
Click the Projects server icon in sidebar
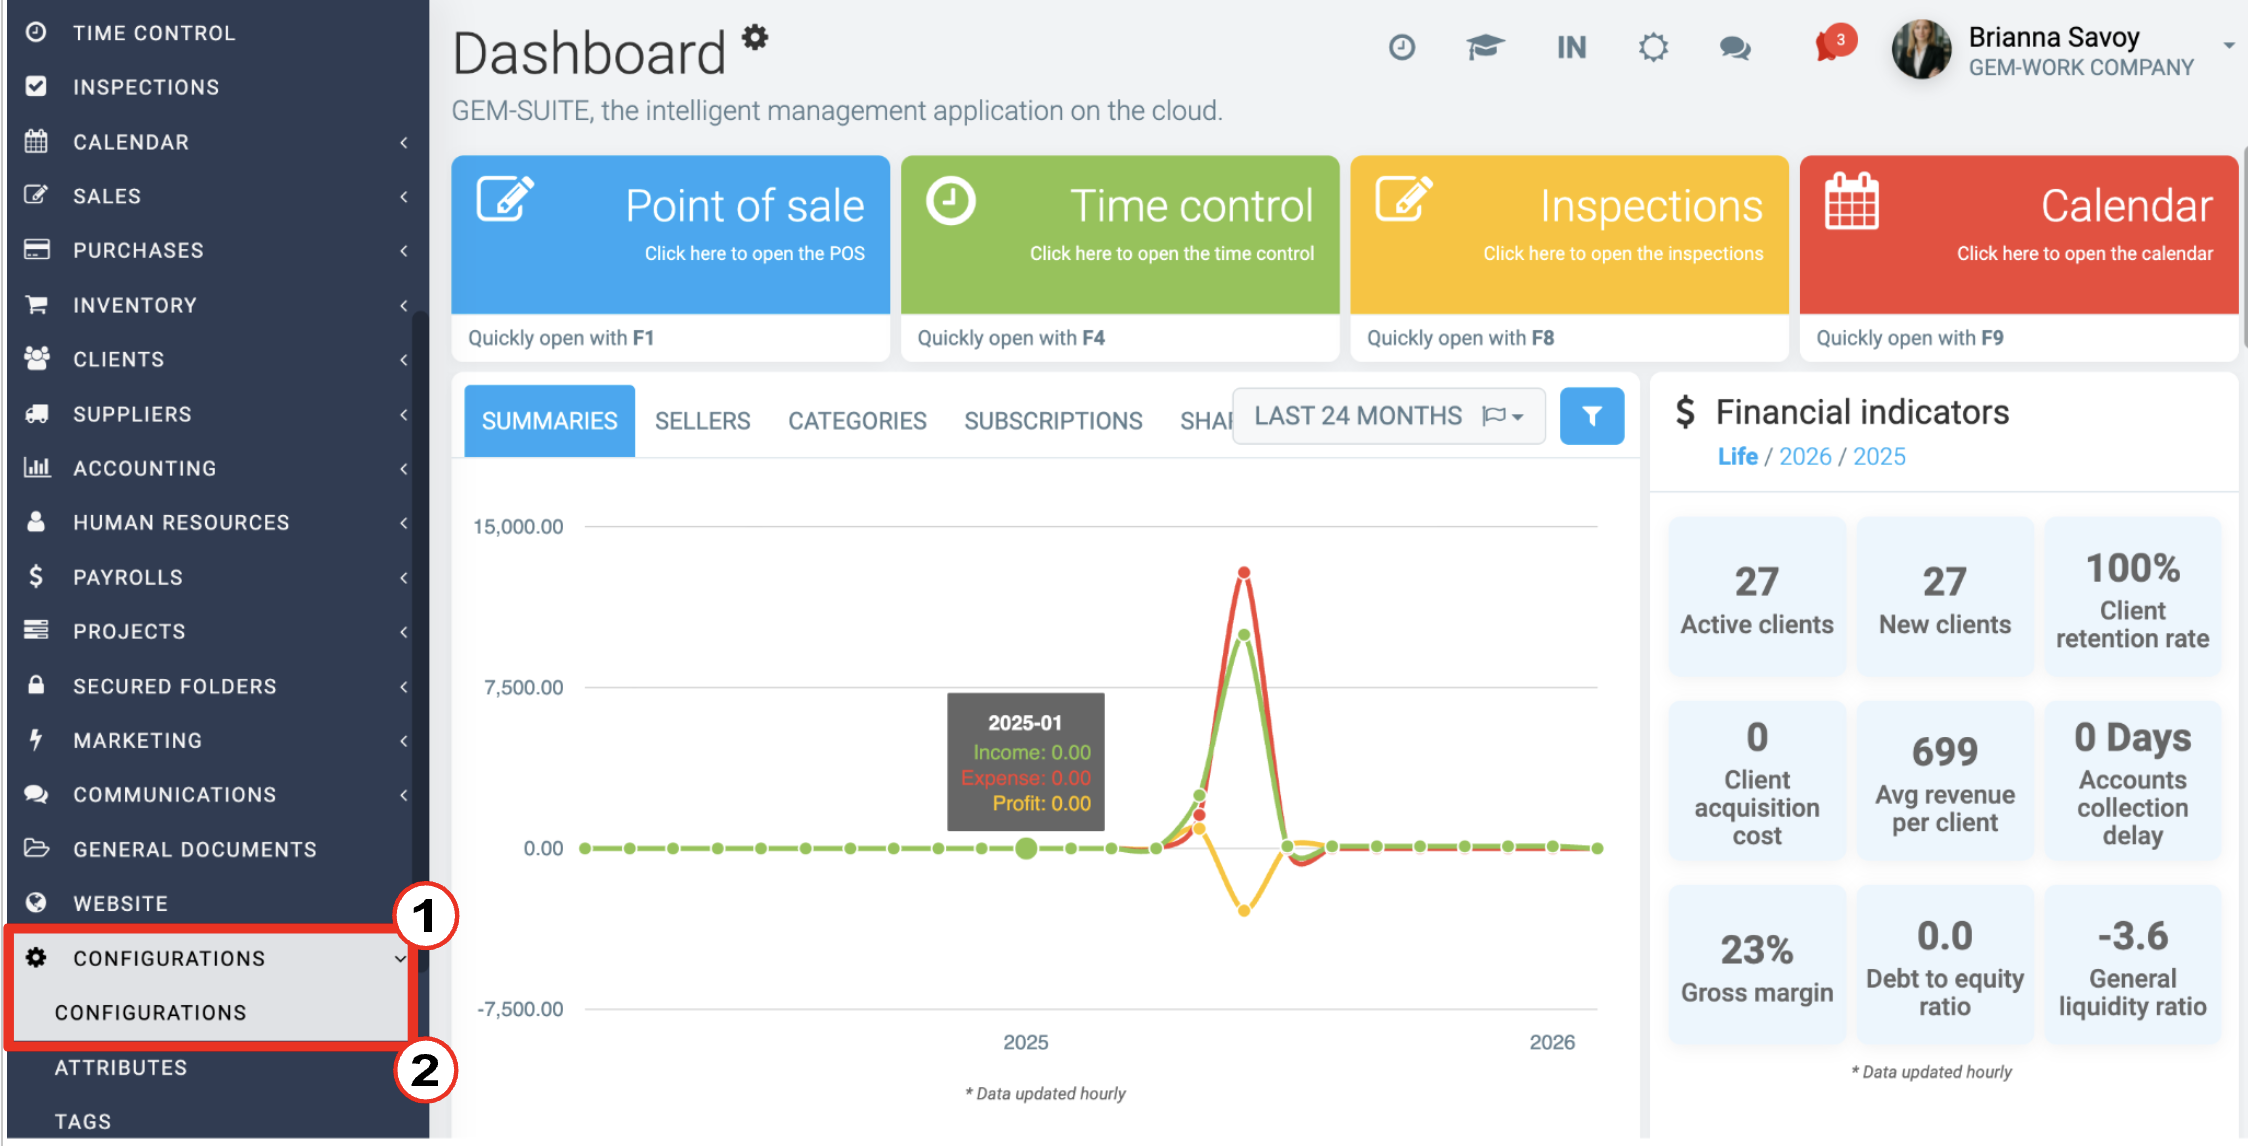pyautogui.click(x=36, y=630)
